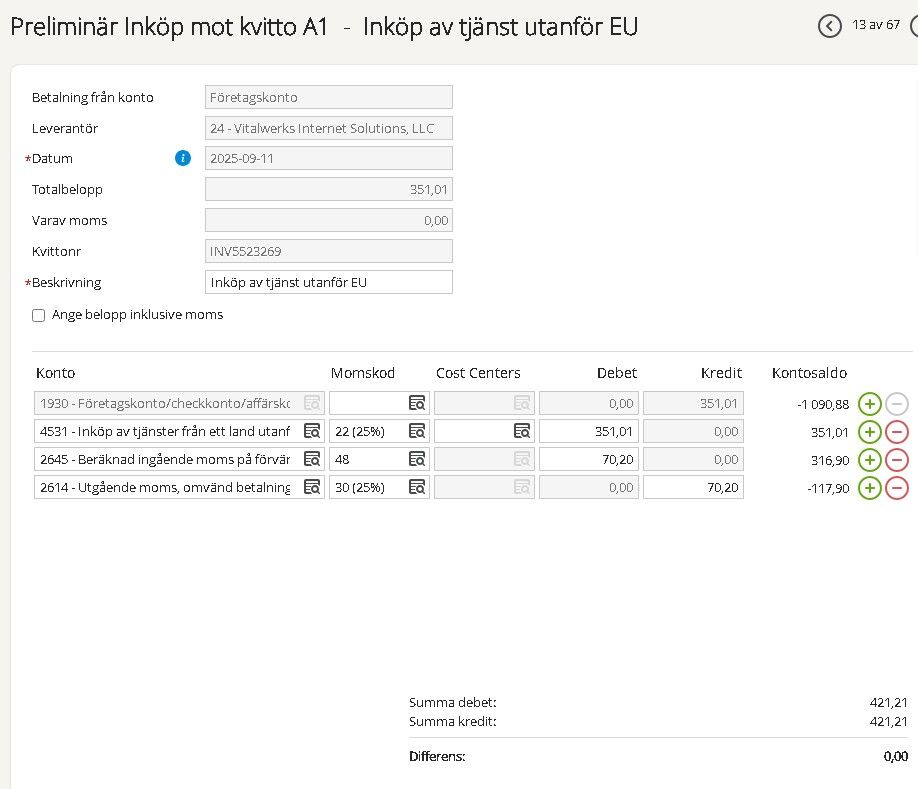The width and height of the screenshot is (918, 789).
Task: Open Cost Centers lookup on 4531 row
Action: pyautogui.click(x=521, y=432)
